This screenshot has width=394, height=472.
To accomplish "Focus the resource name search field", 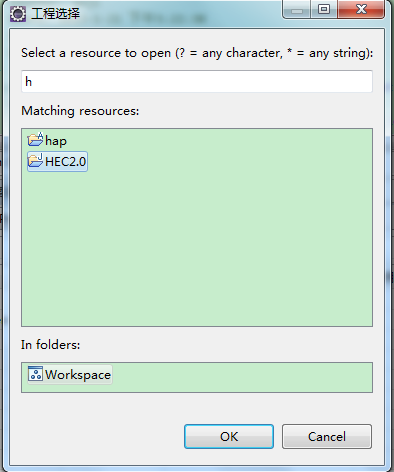I will (197, 81).
